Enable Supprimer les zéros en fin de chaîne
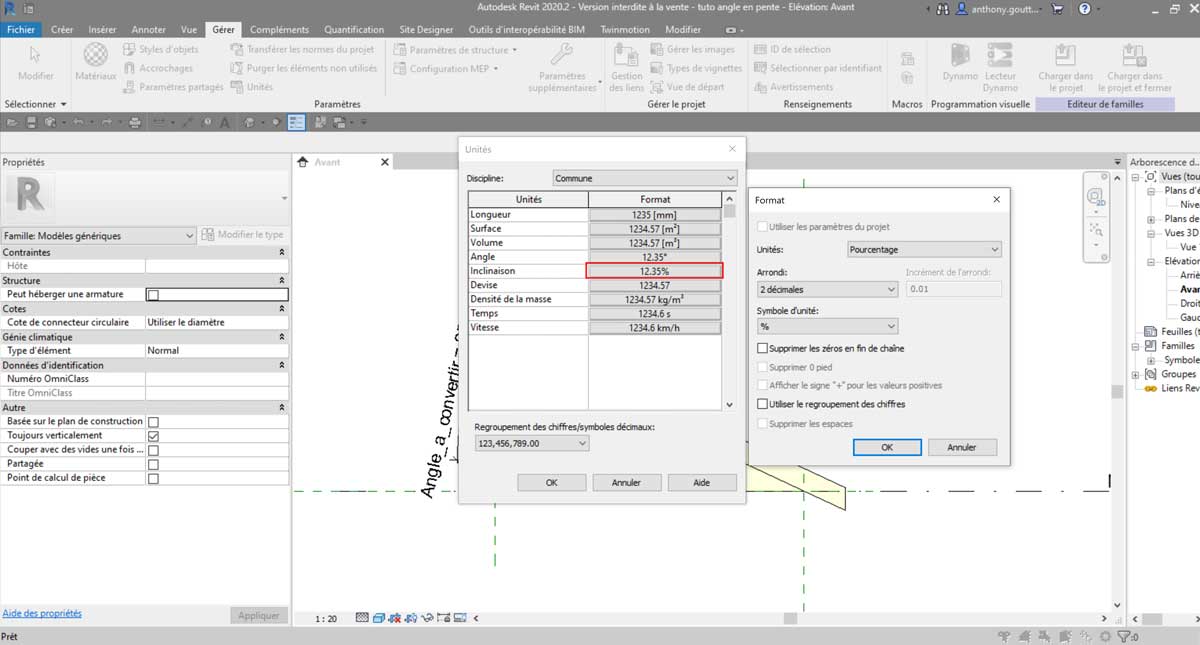This screenshot has height=645, width=1200. 763,349
